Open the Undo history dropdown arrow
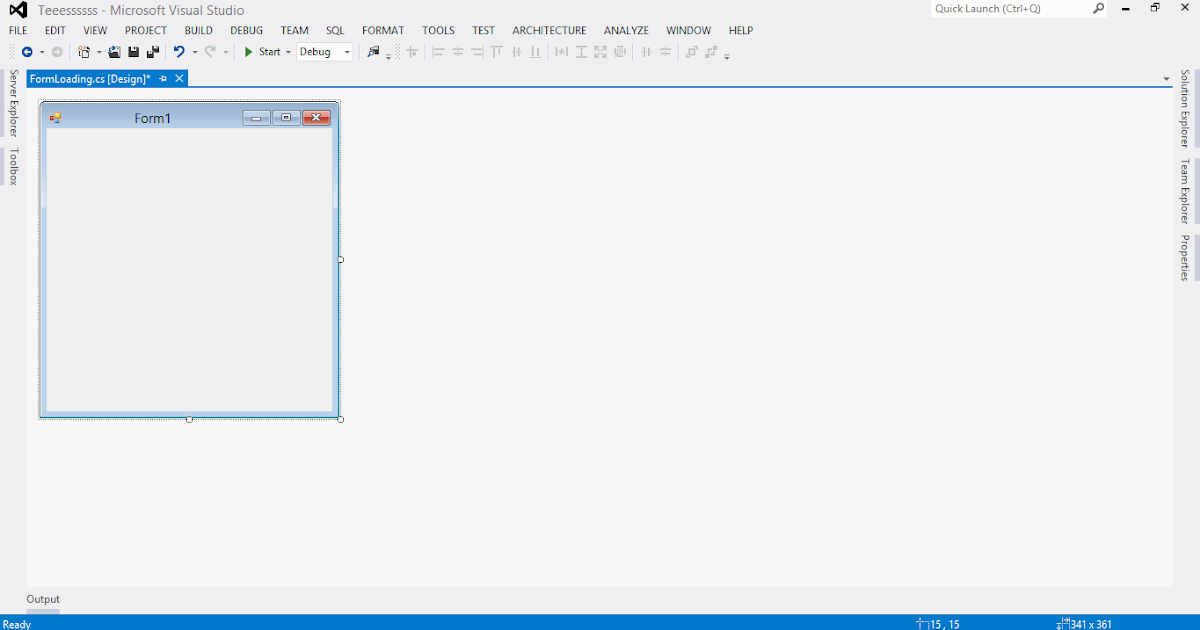1200x630 pixels. tap(194, 51)
